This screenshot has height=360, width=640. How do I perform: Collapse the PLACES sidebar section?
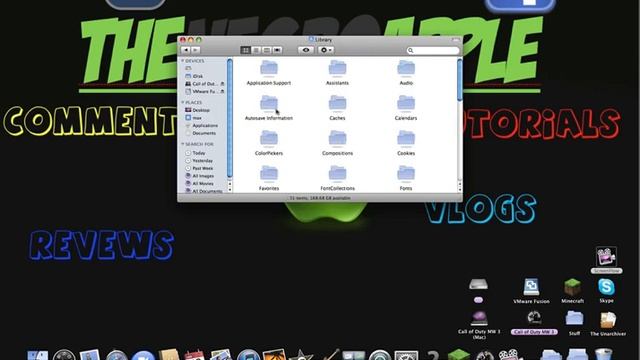182,102
